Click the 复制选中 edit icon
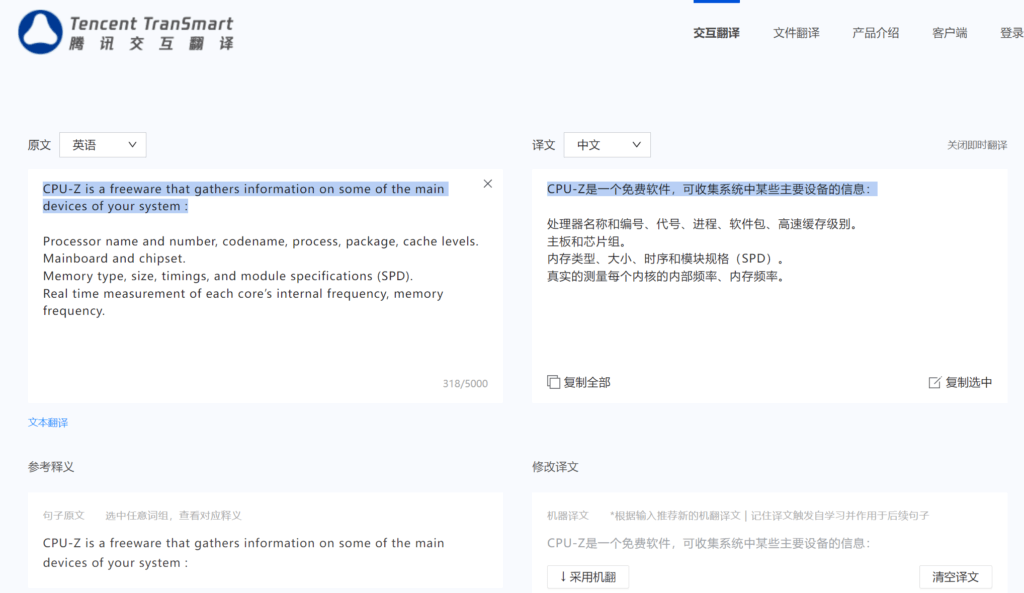This screenshot has height=593, width=1024. 935,382
